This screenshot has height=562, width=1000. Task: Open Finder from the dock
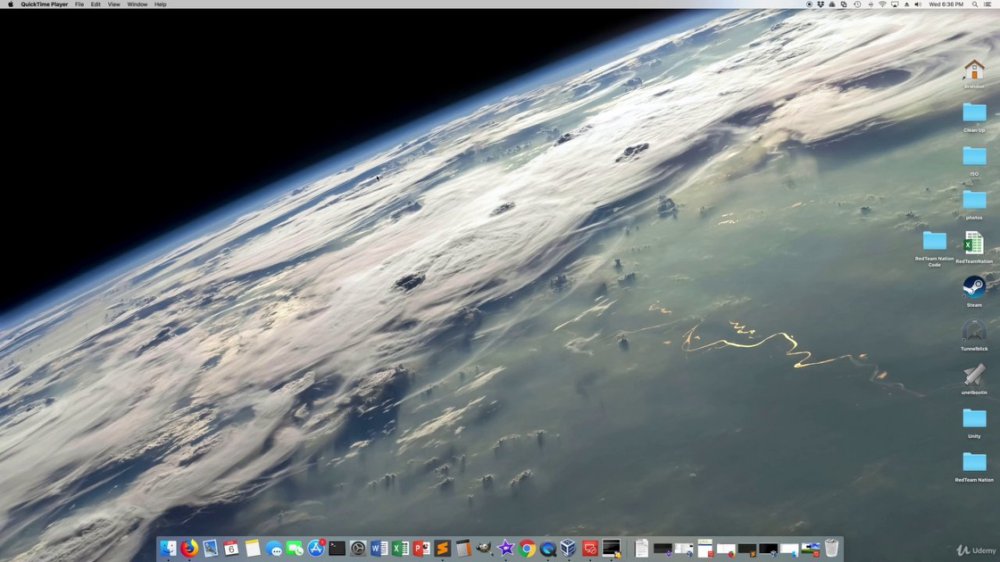tap(168, 548)
